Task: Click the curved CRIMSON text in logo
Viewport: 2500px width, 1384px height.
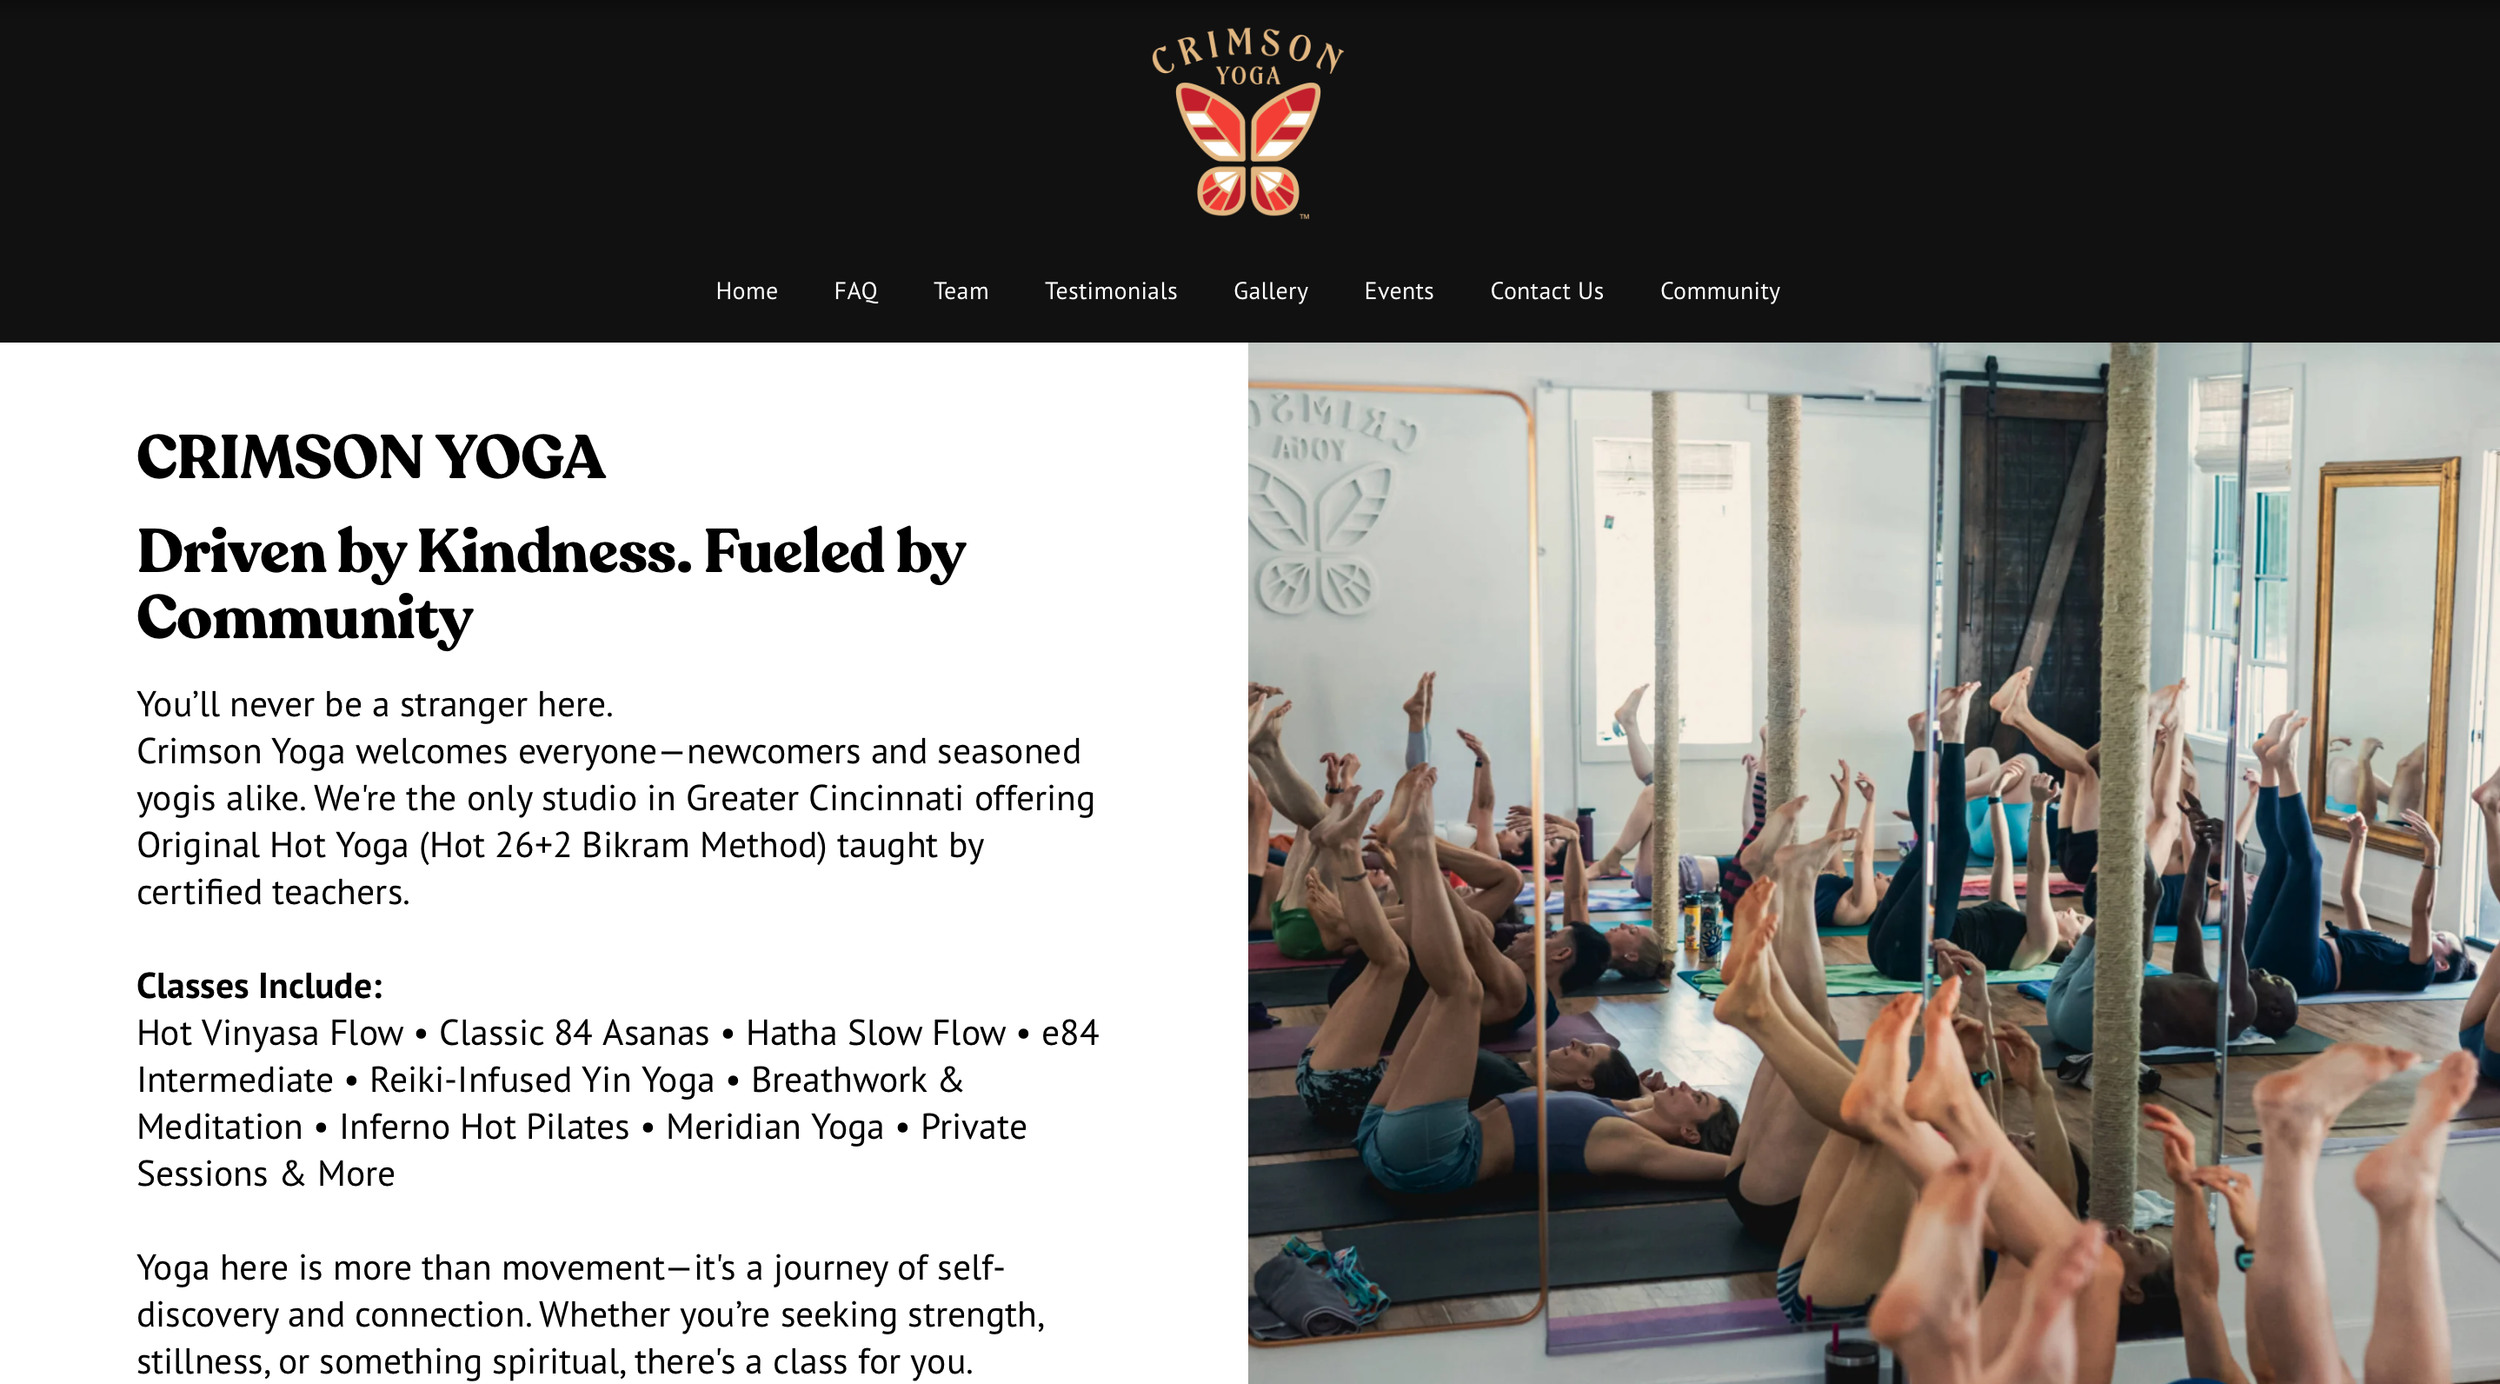Action: click(x=1247, y=48)
